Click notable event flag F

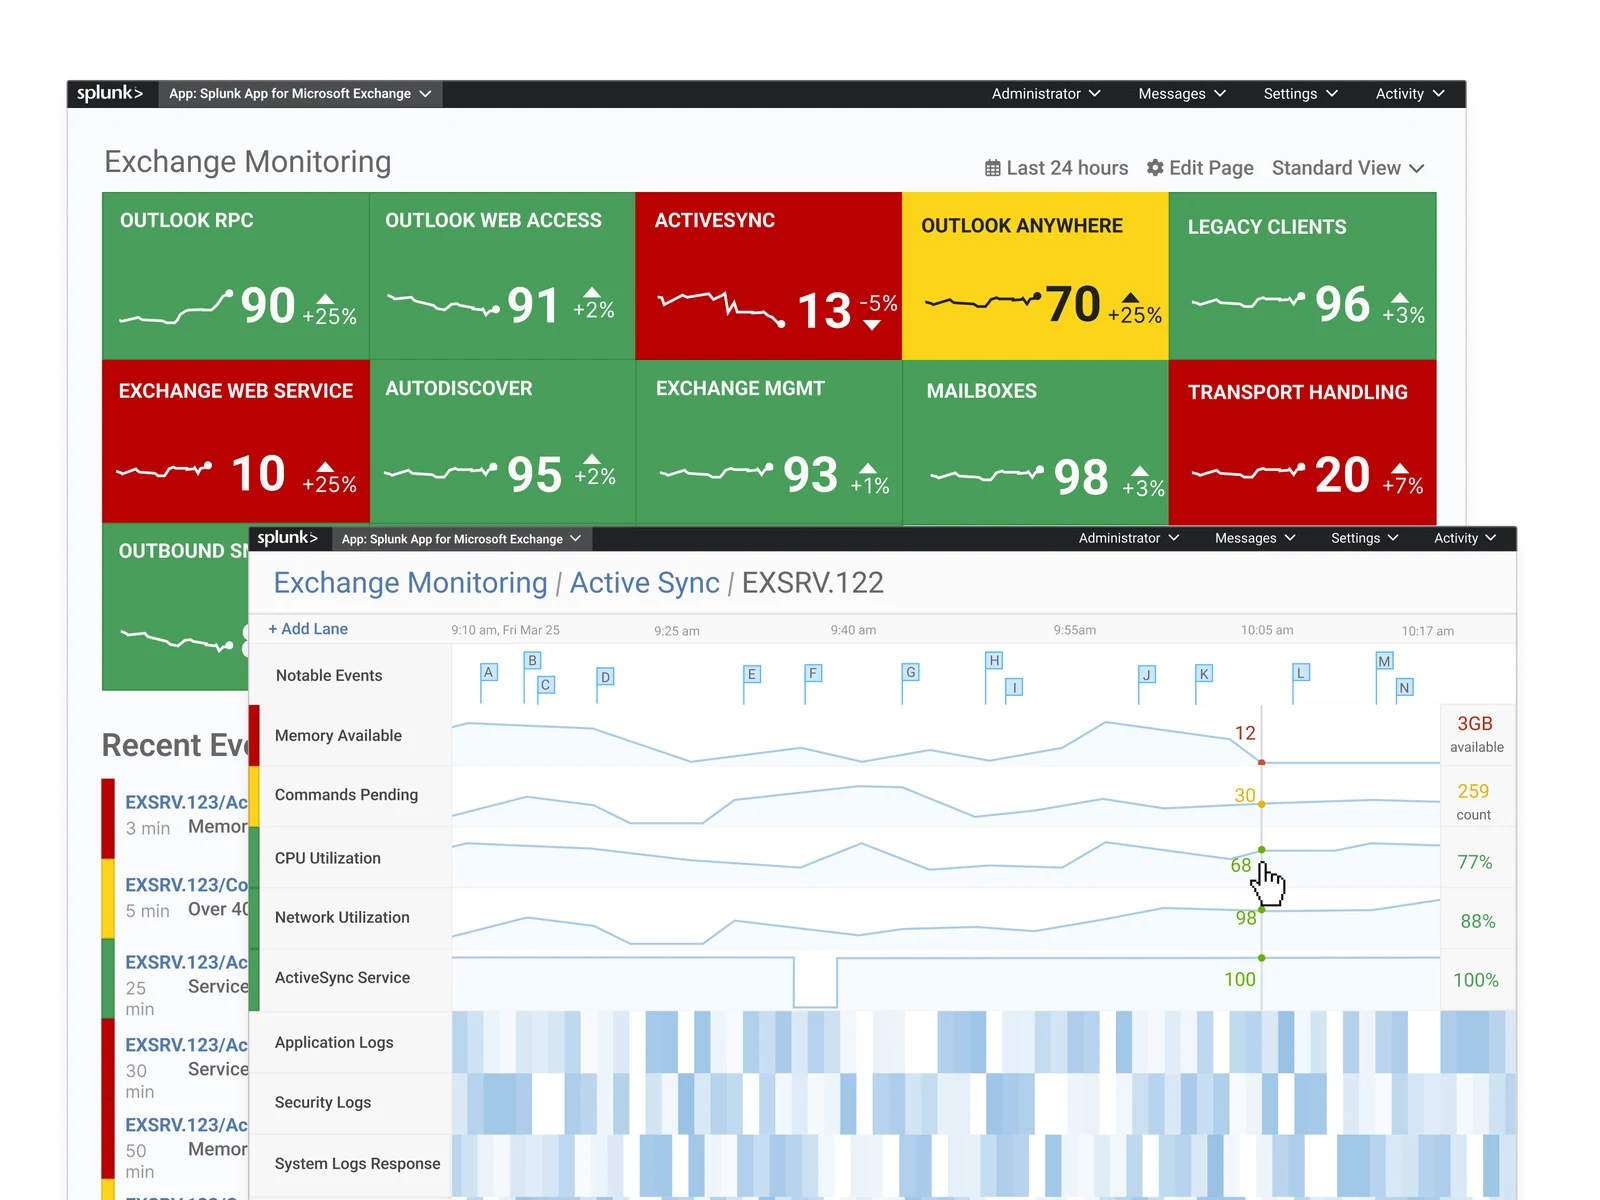coord(814,673)
